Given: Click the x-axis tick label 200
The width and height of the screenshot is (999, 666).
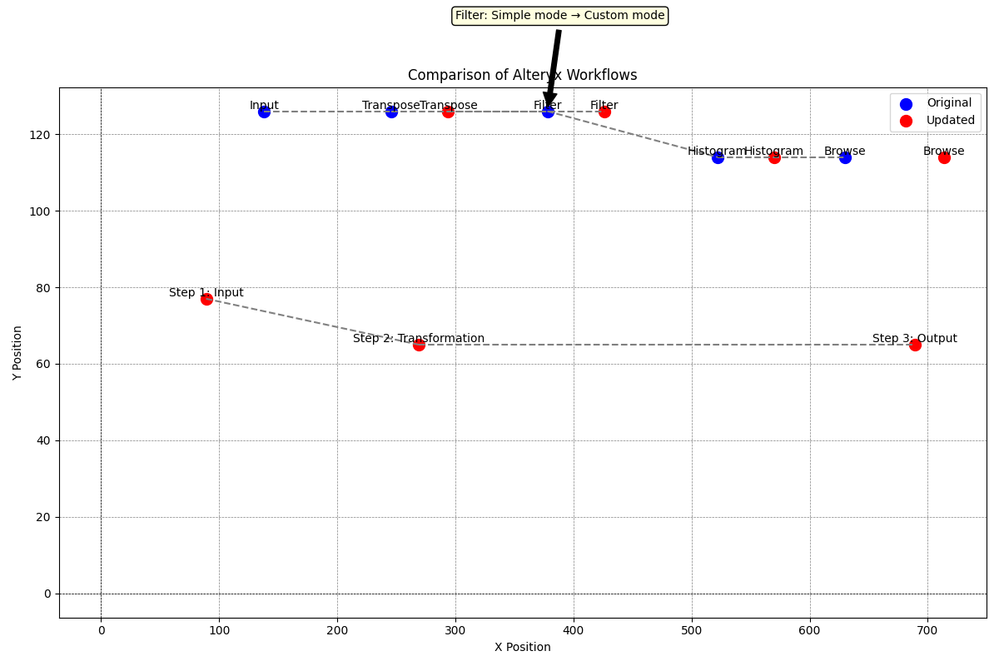Looking at the screenshot, I should pyautogui.click(x=338, y=630).
